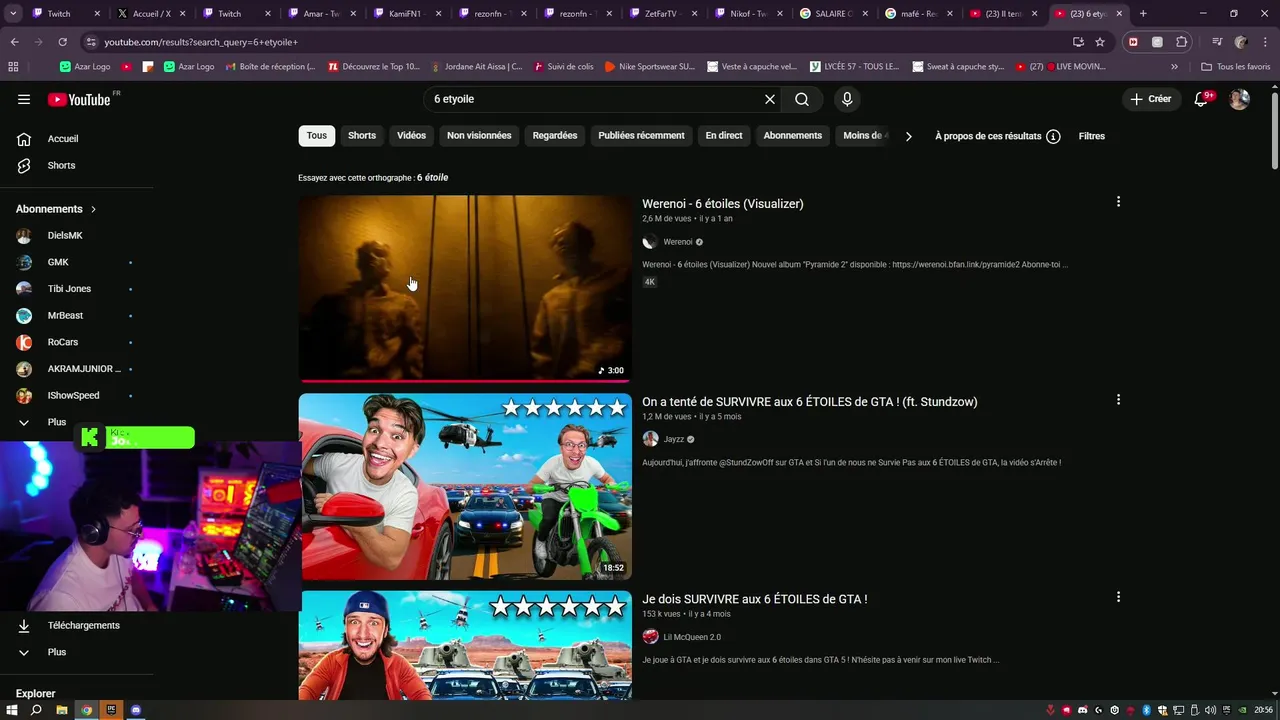Open Je dois SURVIVRE aux 6 ÉTOILES title
This screenshot has height=720, width=1280.
click(x=755, y=599)
